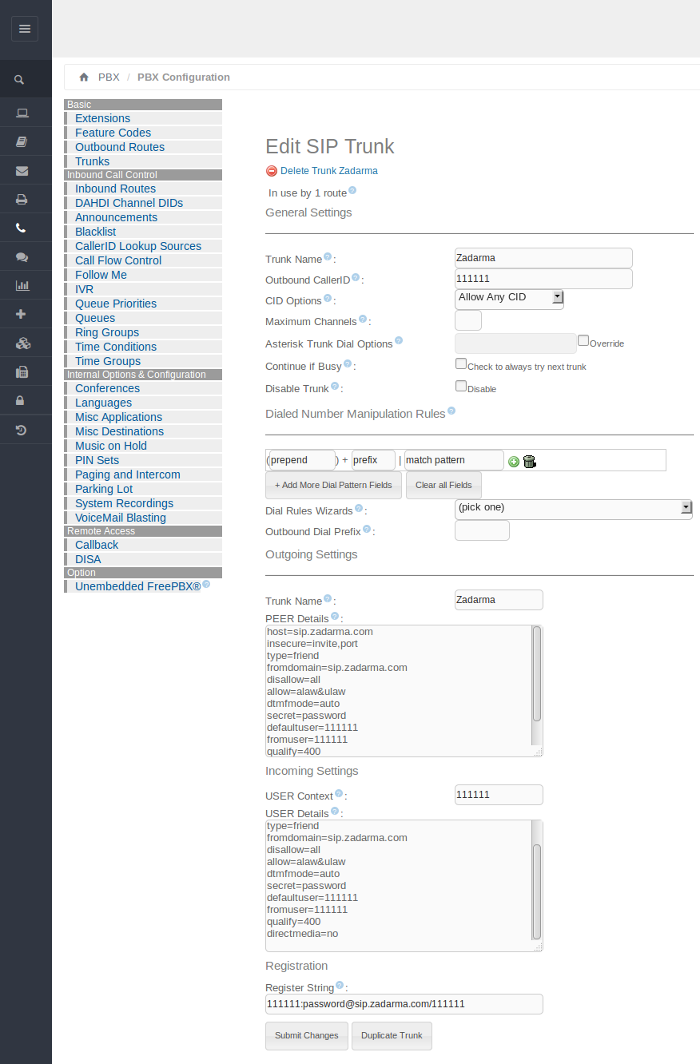Click the search magnifier icon
Viewport: 700px width, 1064px height.
19,80
